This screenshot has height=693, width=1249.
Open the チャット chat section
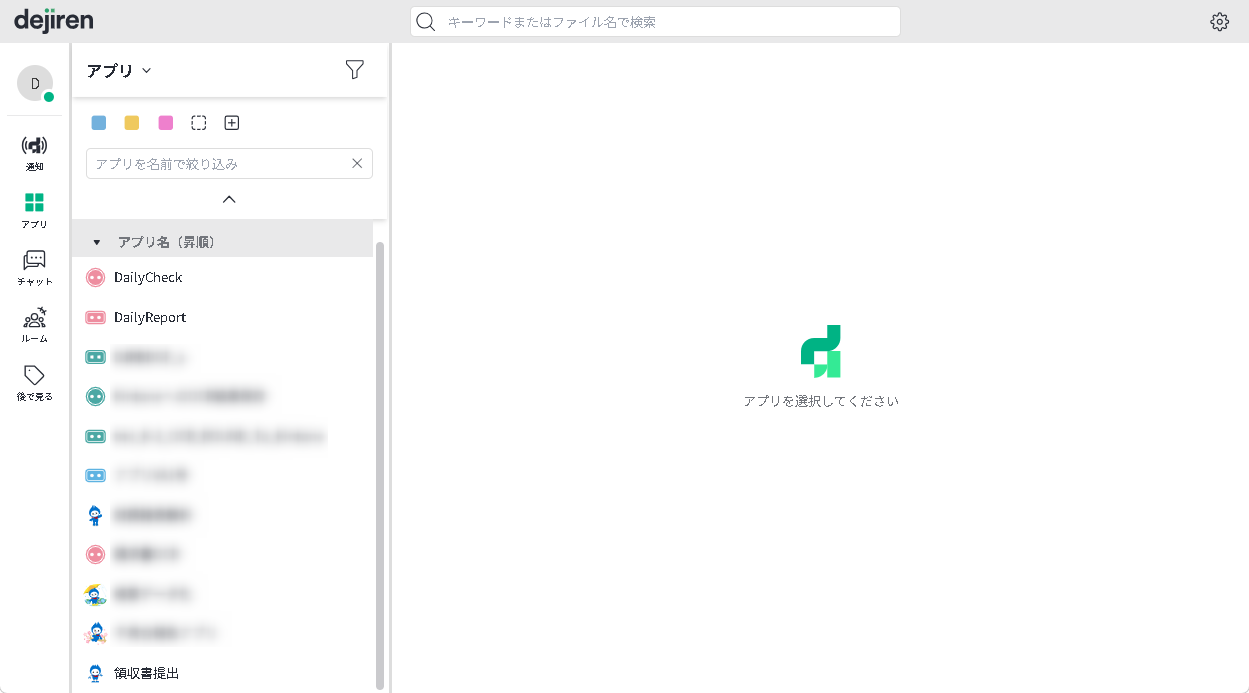click(34, 267)
